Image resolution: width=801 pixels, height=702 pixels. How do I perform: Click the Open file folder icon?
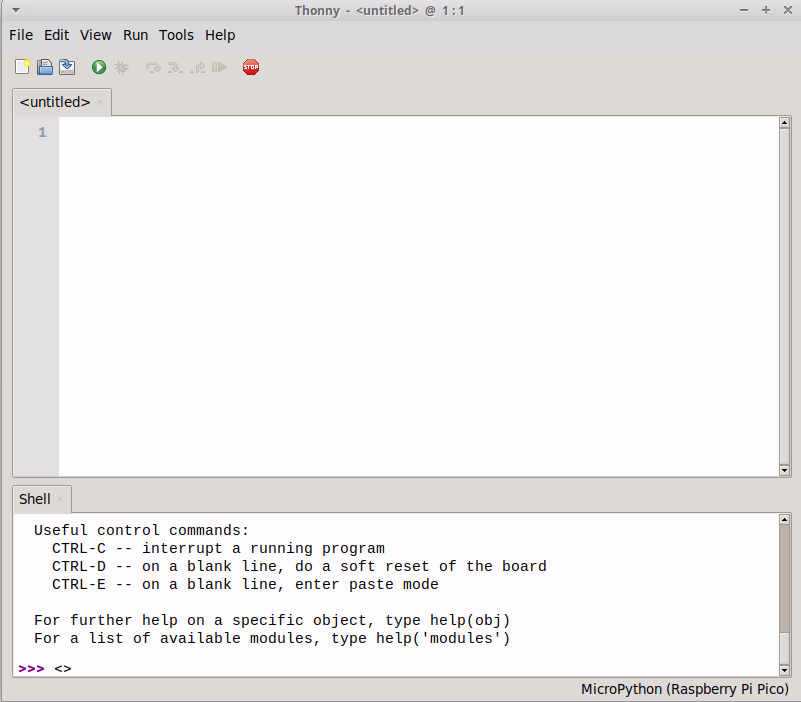click(x=45, y=67)
